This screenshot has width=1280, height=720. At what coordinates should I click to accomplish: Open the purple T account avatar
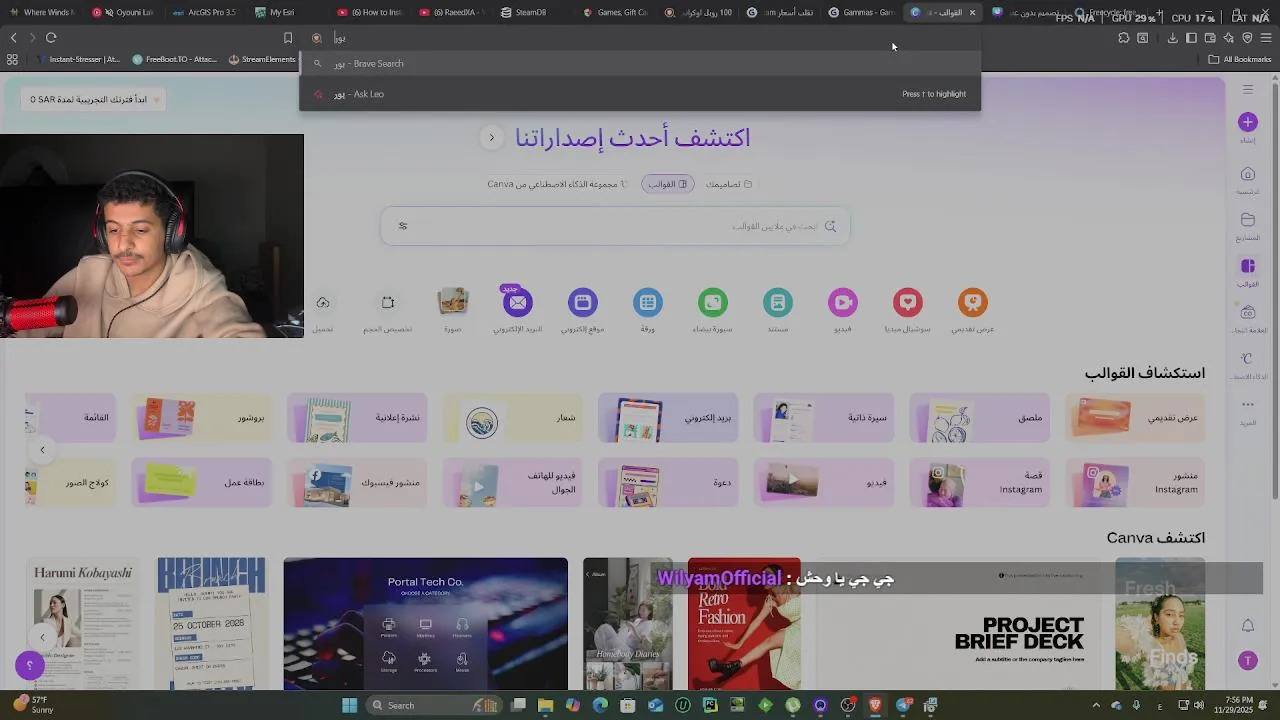pos(1247,660)
